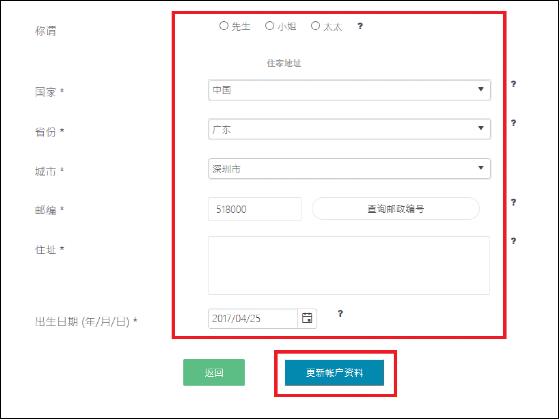The width and height of the screenshot is (560, 420).
Task: Click the help question mark beside the 住址 textbox
Action: click(x=513, y=241)
